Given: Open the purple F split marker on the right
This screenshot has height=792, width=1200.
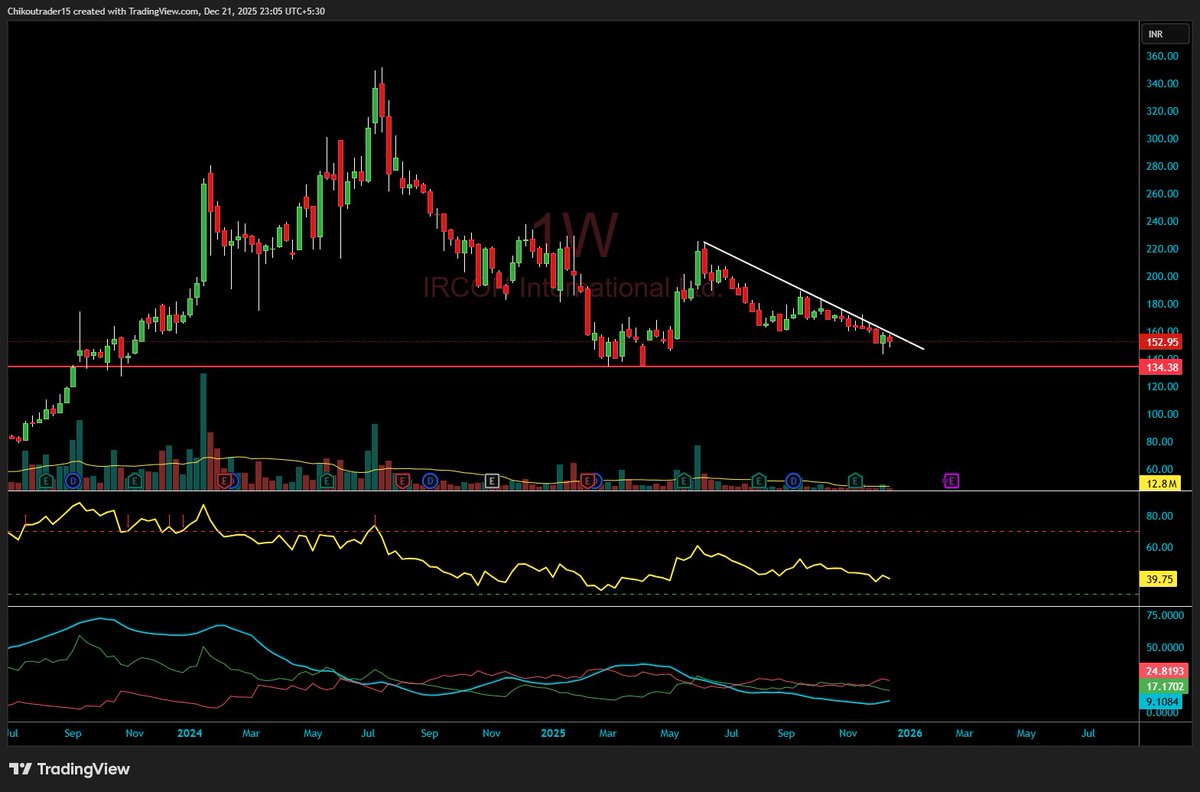Looking at the screenshot, I should pyautogui.click(x=951, y=480).
